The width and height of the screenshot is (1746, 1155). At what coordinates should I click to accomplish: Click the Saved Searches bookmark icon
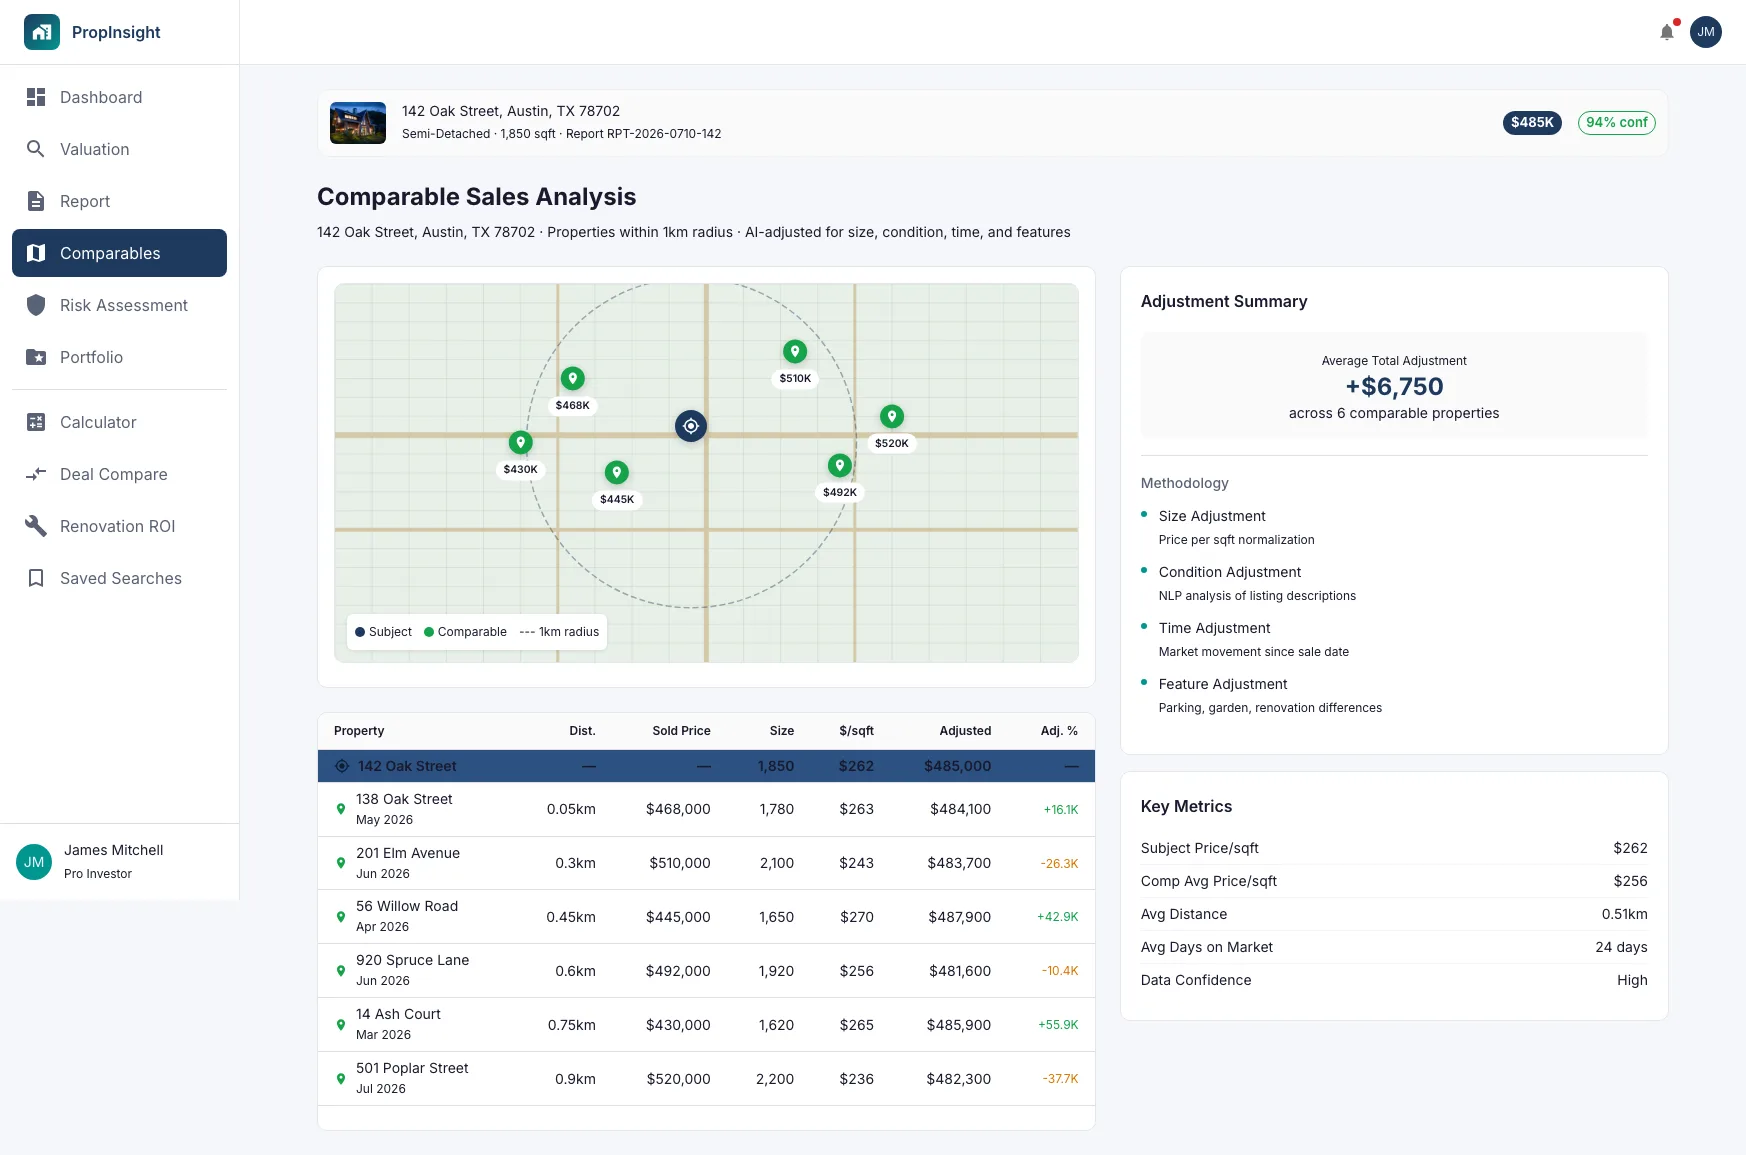[36, 578]
